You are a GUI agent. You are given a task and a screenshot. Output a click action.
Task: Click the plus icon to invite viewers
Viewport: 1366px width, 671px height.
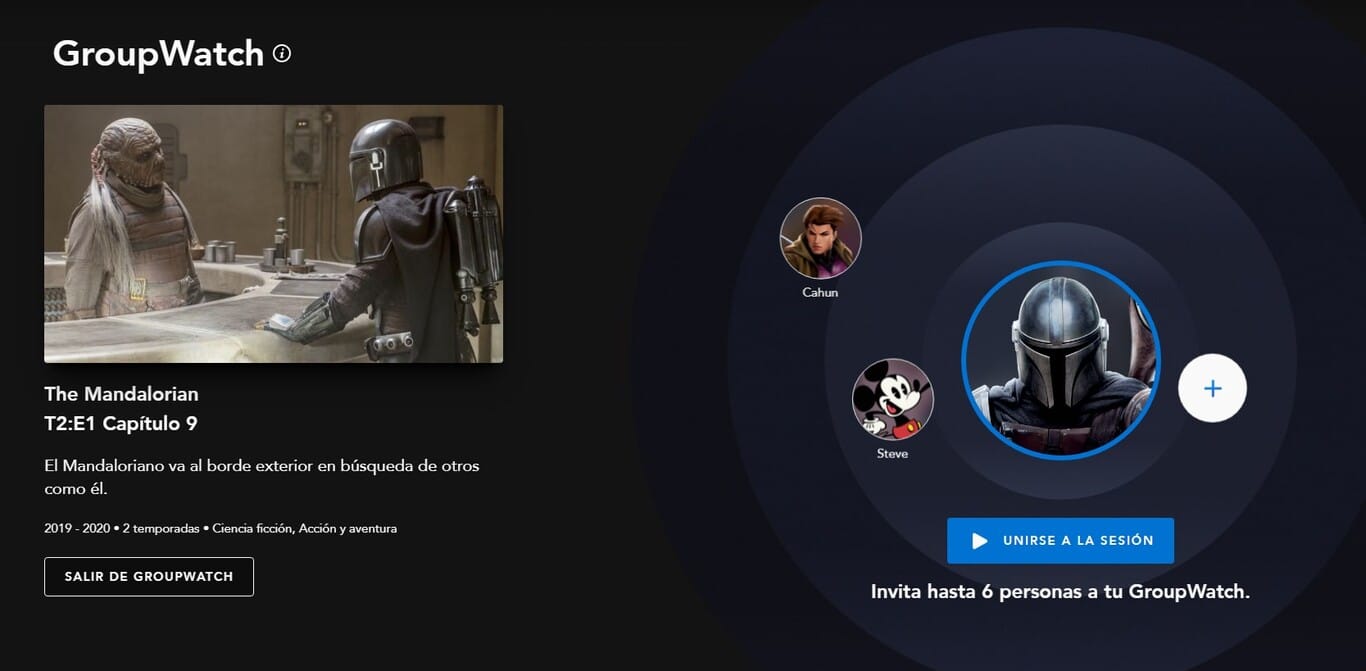(x=1212, y=388)
